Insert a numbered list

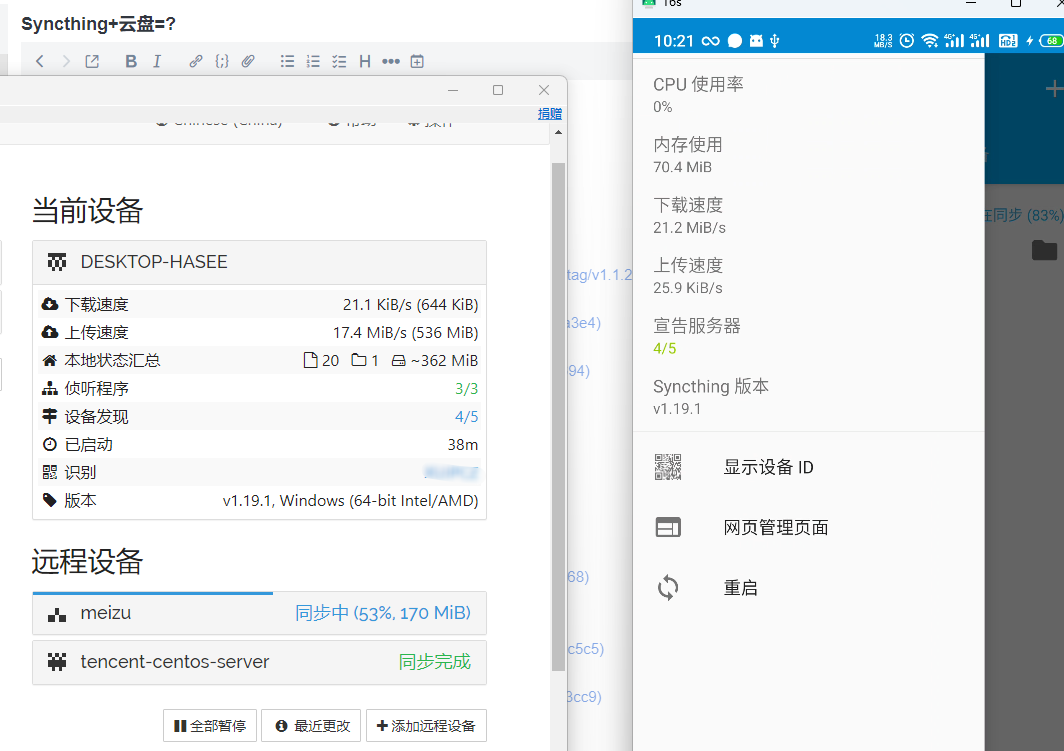[314, 62]
